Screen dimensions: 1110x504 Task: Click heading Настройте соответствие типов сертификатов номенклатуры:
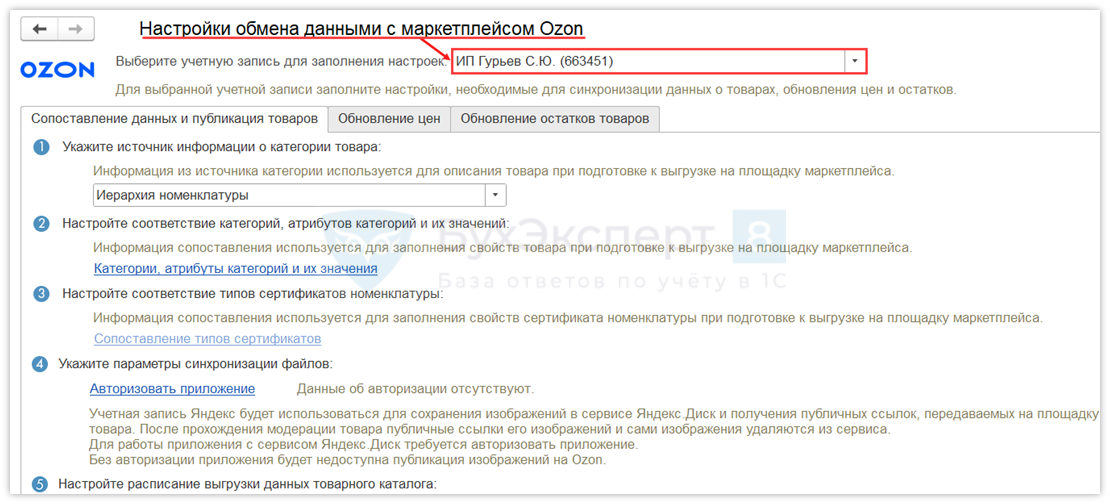[253, 293]
